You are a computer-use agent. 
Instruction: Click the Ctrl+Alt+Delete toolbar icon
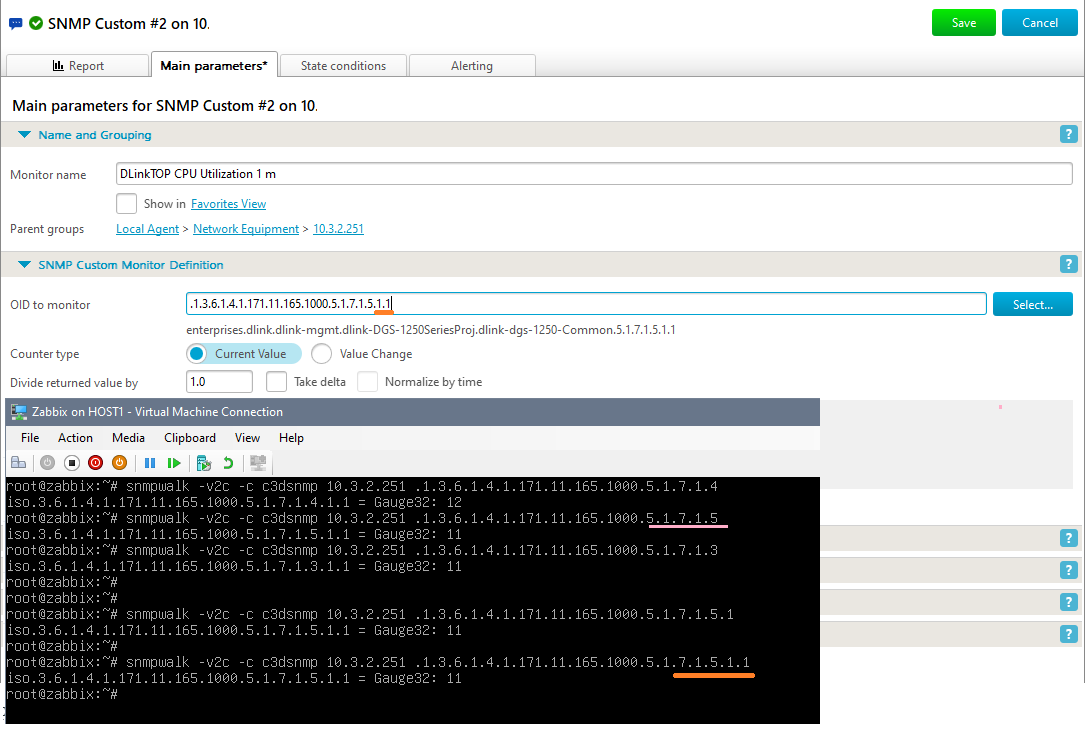[x=18, y=463]
